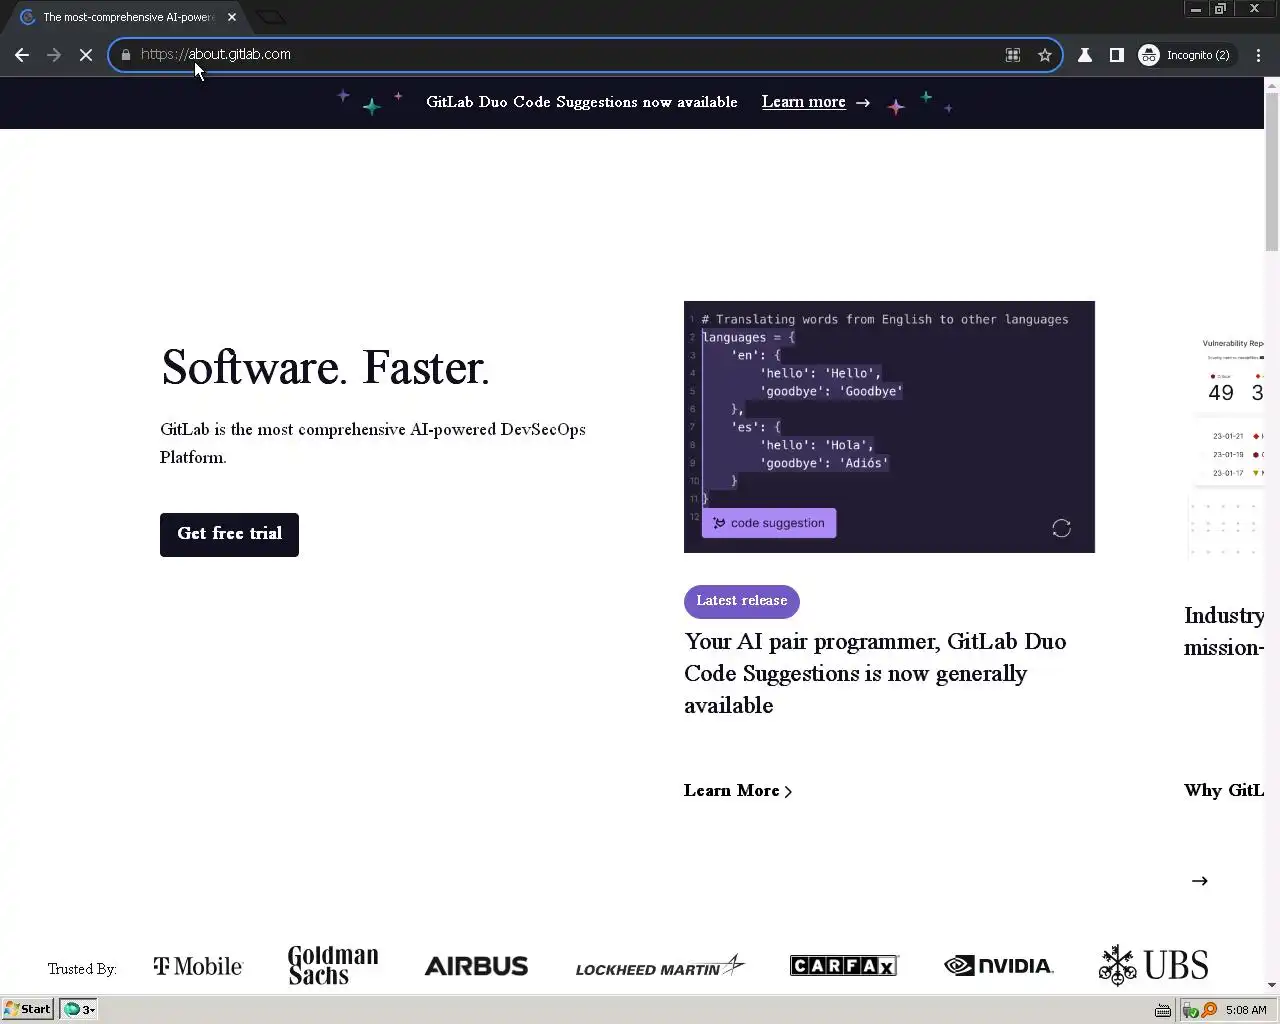
Task: Open the Windows Start menu
Action: pos(28,1009)
